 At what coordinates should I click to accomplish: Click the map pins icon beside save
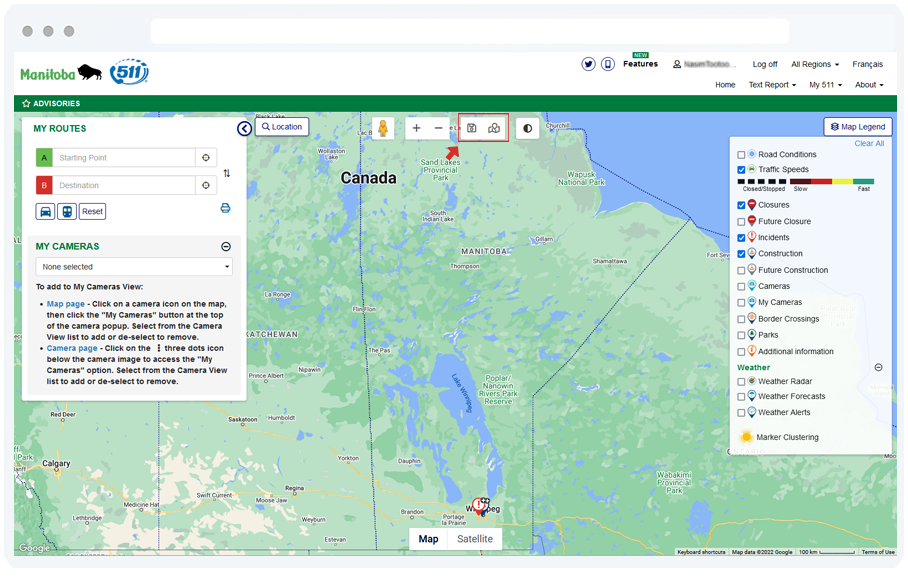pyautogui.click(x=494, y=128)
